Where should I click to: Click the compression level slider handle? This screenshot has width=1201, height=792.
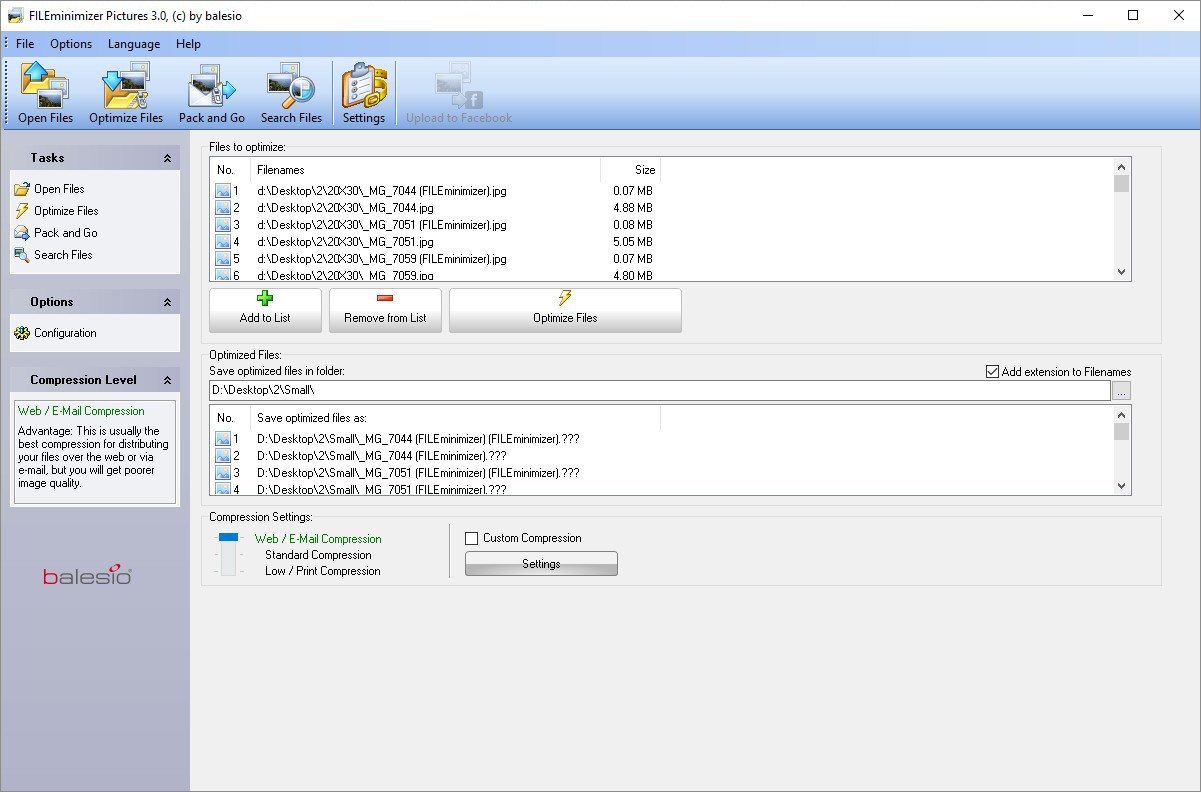tap(229, 537)
